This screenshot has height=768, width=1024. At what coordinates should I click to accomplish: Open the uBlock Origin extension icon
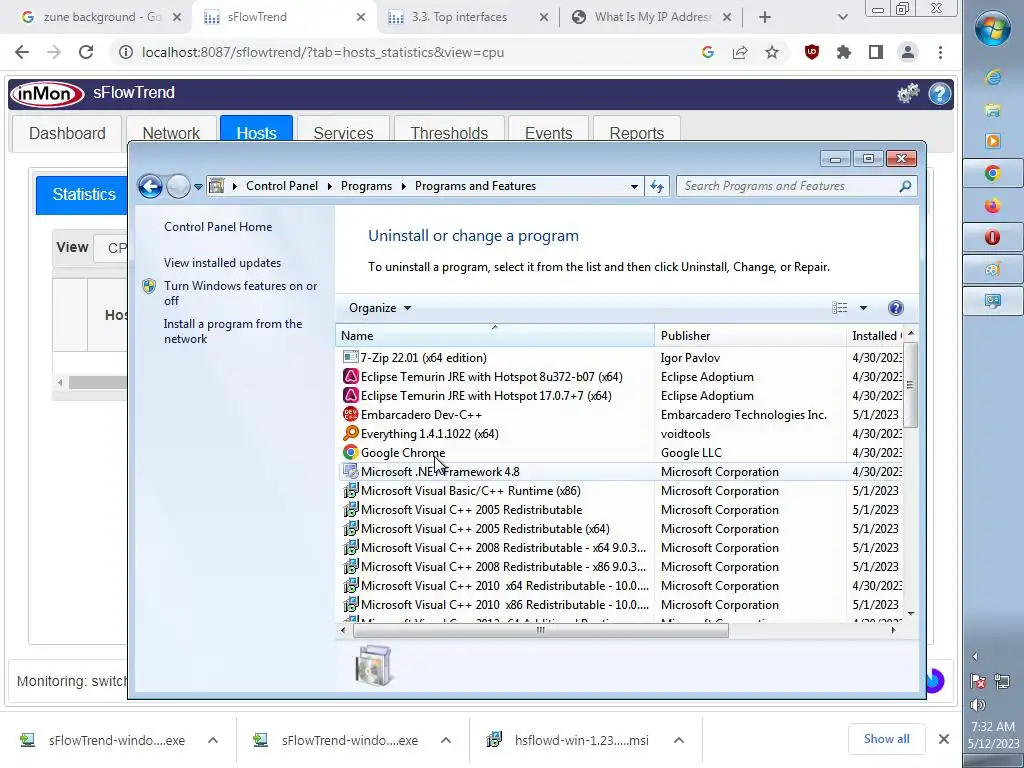coord(812,52)
